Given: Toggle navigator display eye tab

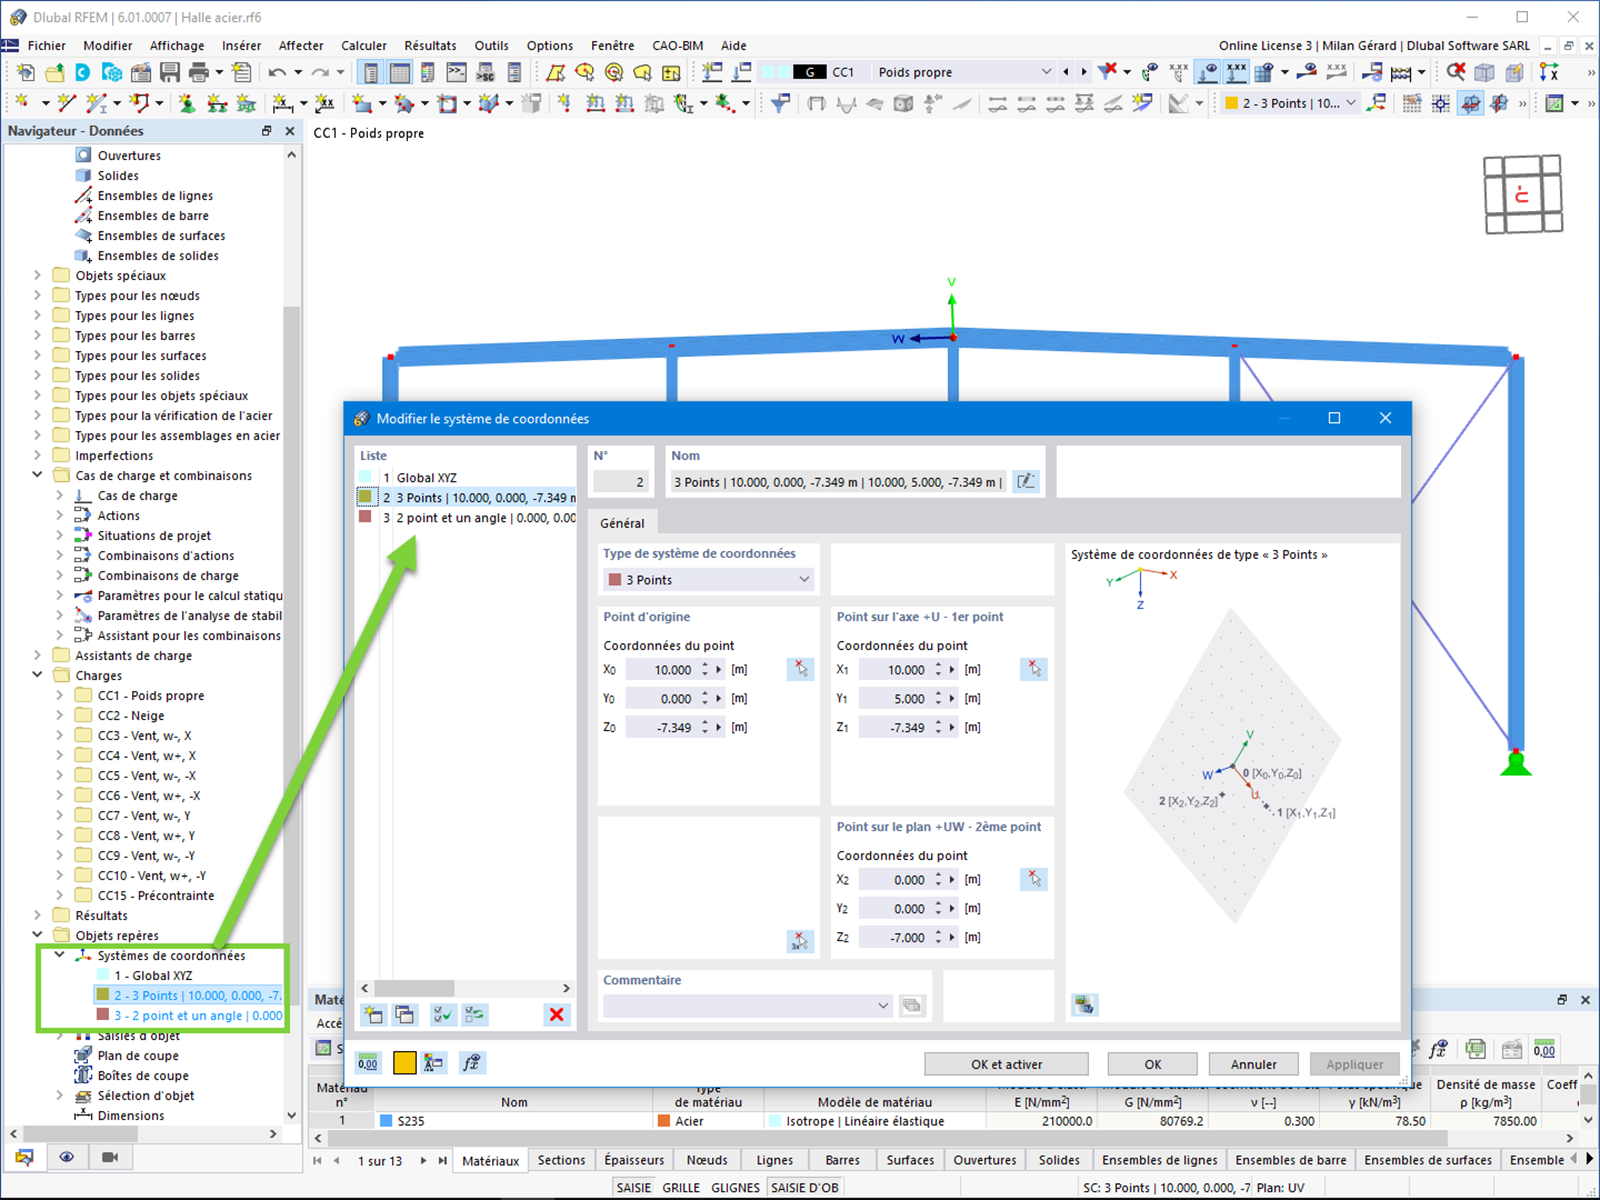Looking at the screenshot, I should point(67,1157).
